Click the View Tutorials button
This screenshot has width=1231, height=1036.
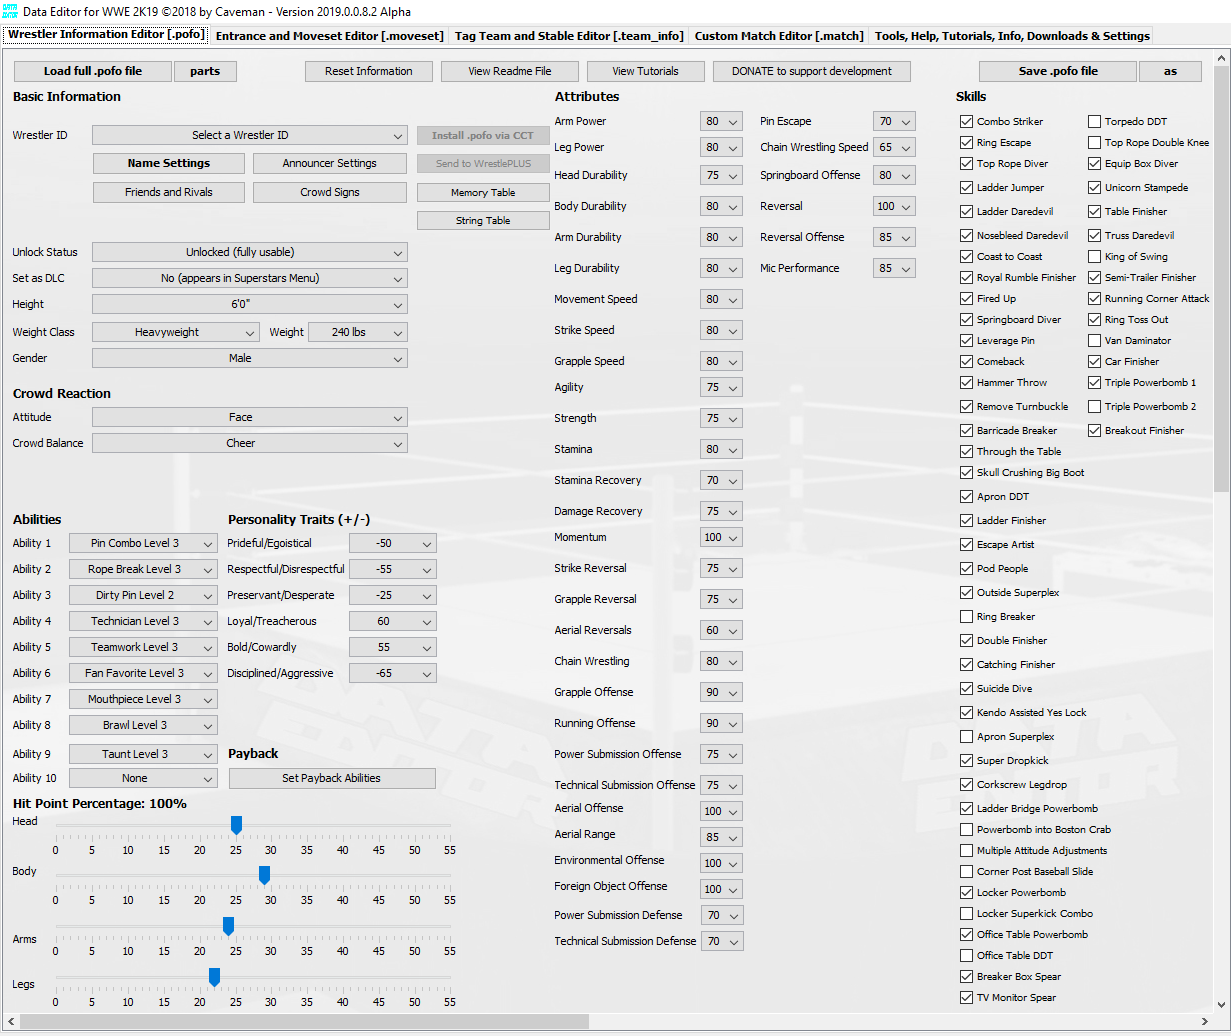coord(645,72)
